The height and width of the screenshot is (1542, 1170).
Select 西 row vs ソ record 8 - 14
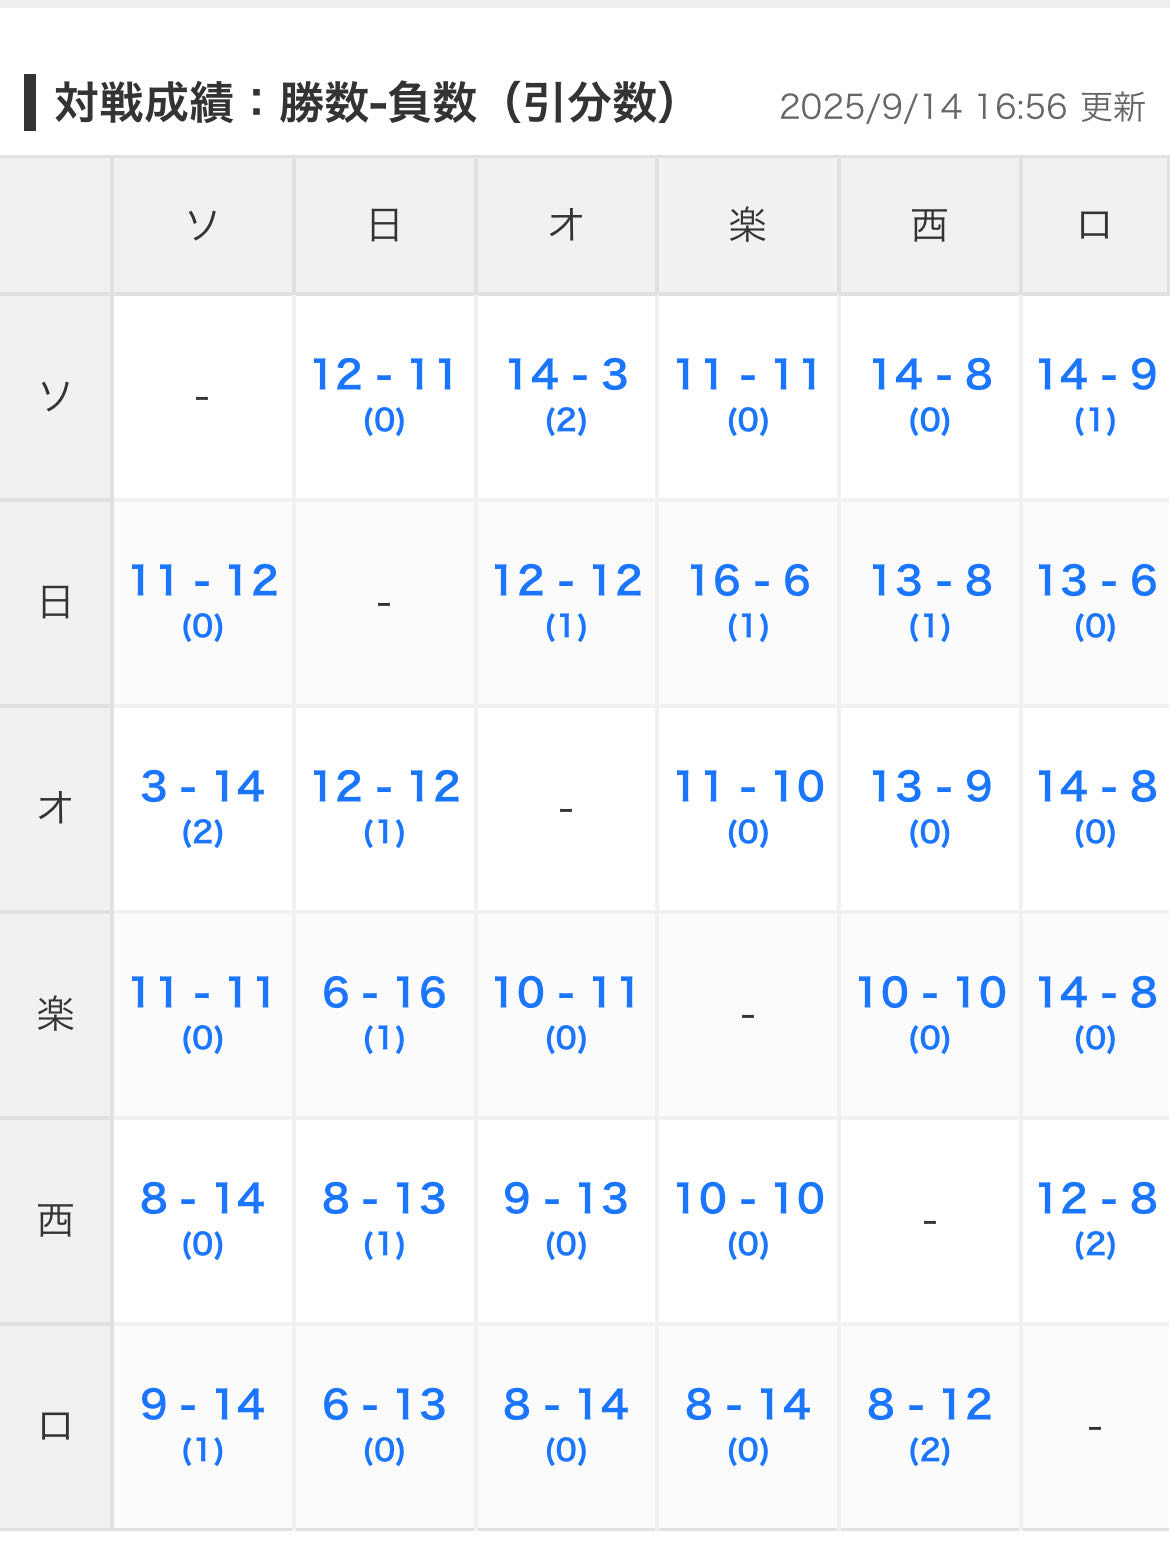point(203,1201)
